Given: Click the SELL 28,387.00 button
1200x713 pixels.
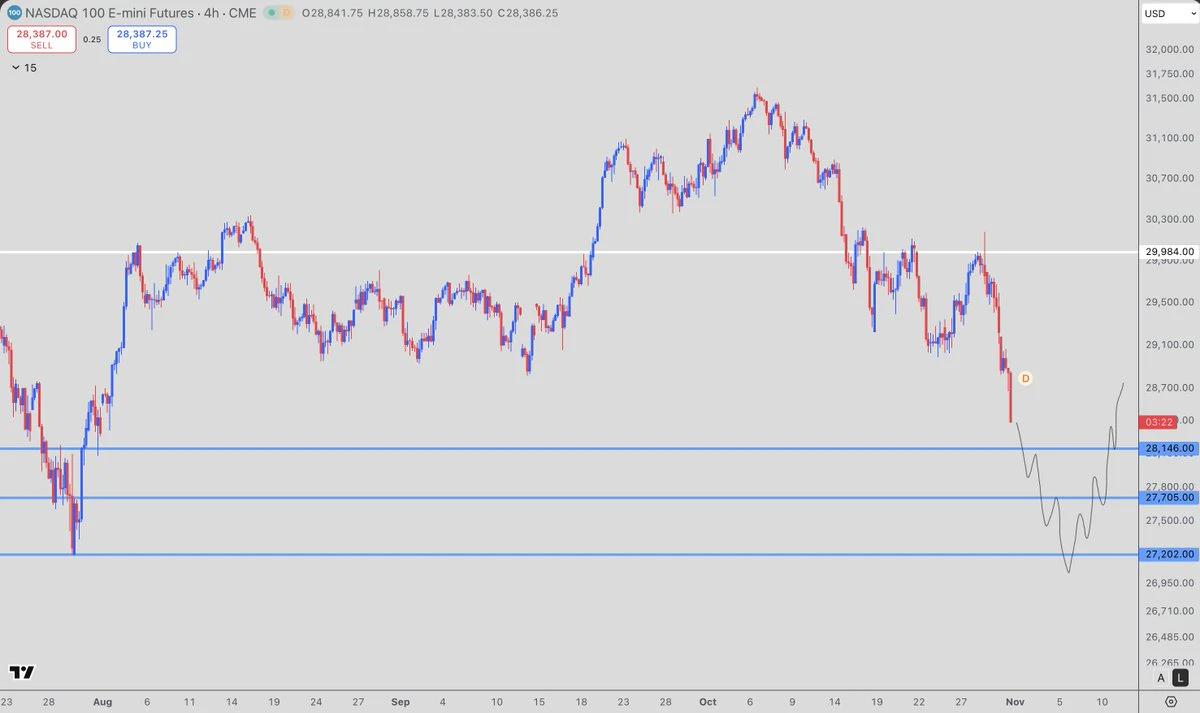Looking at the screenshot, I should tap(41, 39).
